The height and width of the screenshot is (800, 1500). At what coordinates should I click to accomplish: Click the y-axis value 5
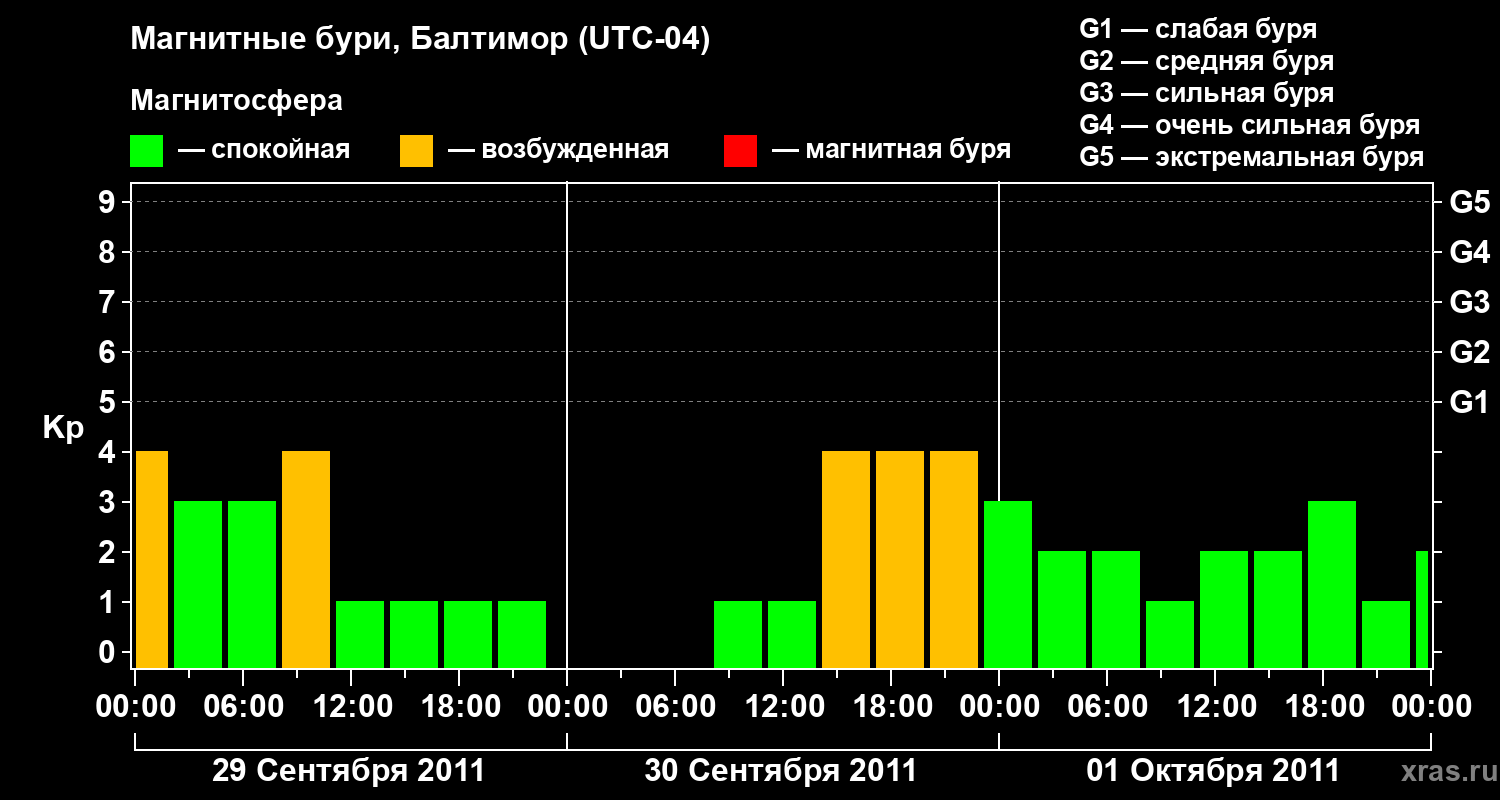[109, 402]
